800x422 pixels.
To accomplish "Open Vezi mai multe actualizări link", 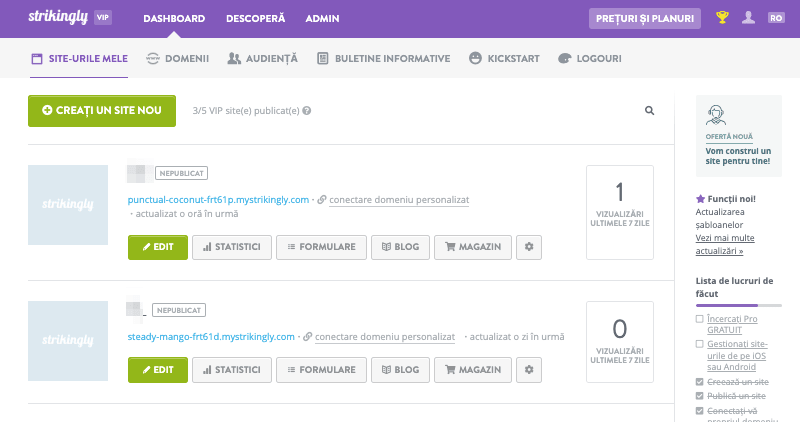I will (x=724, y=244).
